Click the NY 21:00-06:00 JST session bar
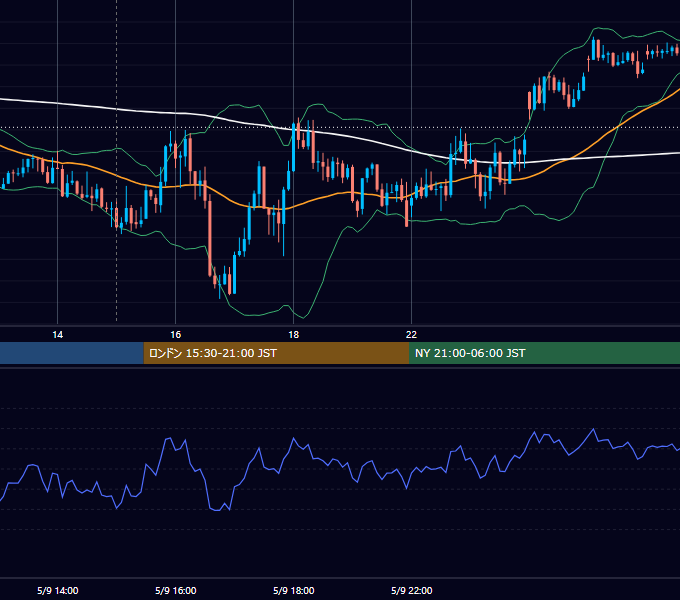680x600 pixels. tap(544, 353)
